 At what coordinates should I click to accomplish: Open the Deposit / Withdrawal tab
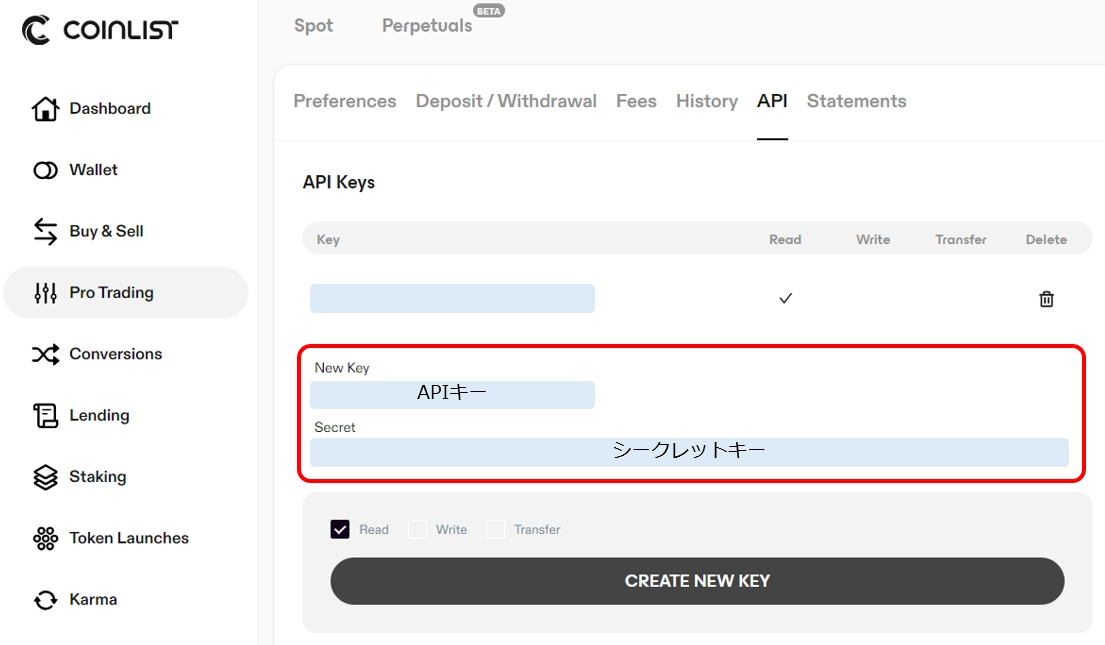coord(506,101)
